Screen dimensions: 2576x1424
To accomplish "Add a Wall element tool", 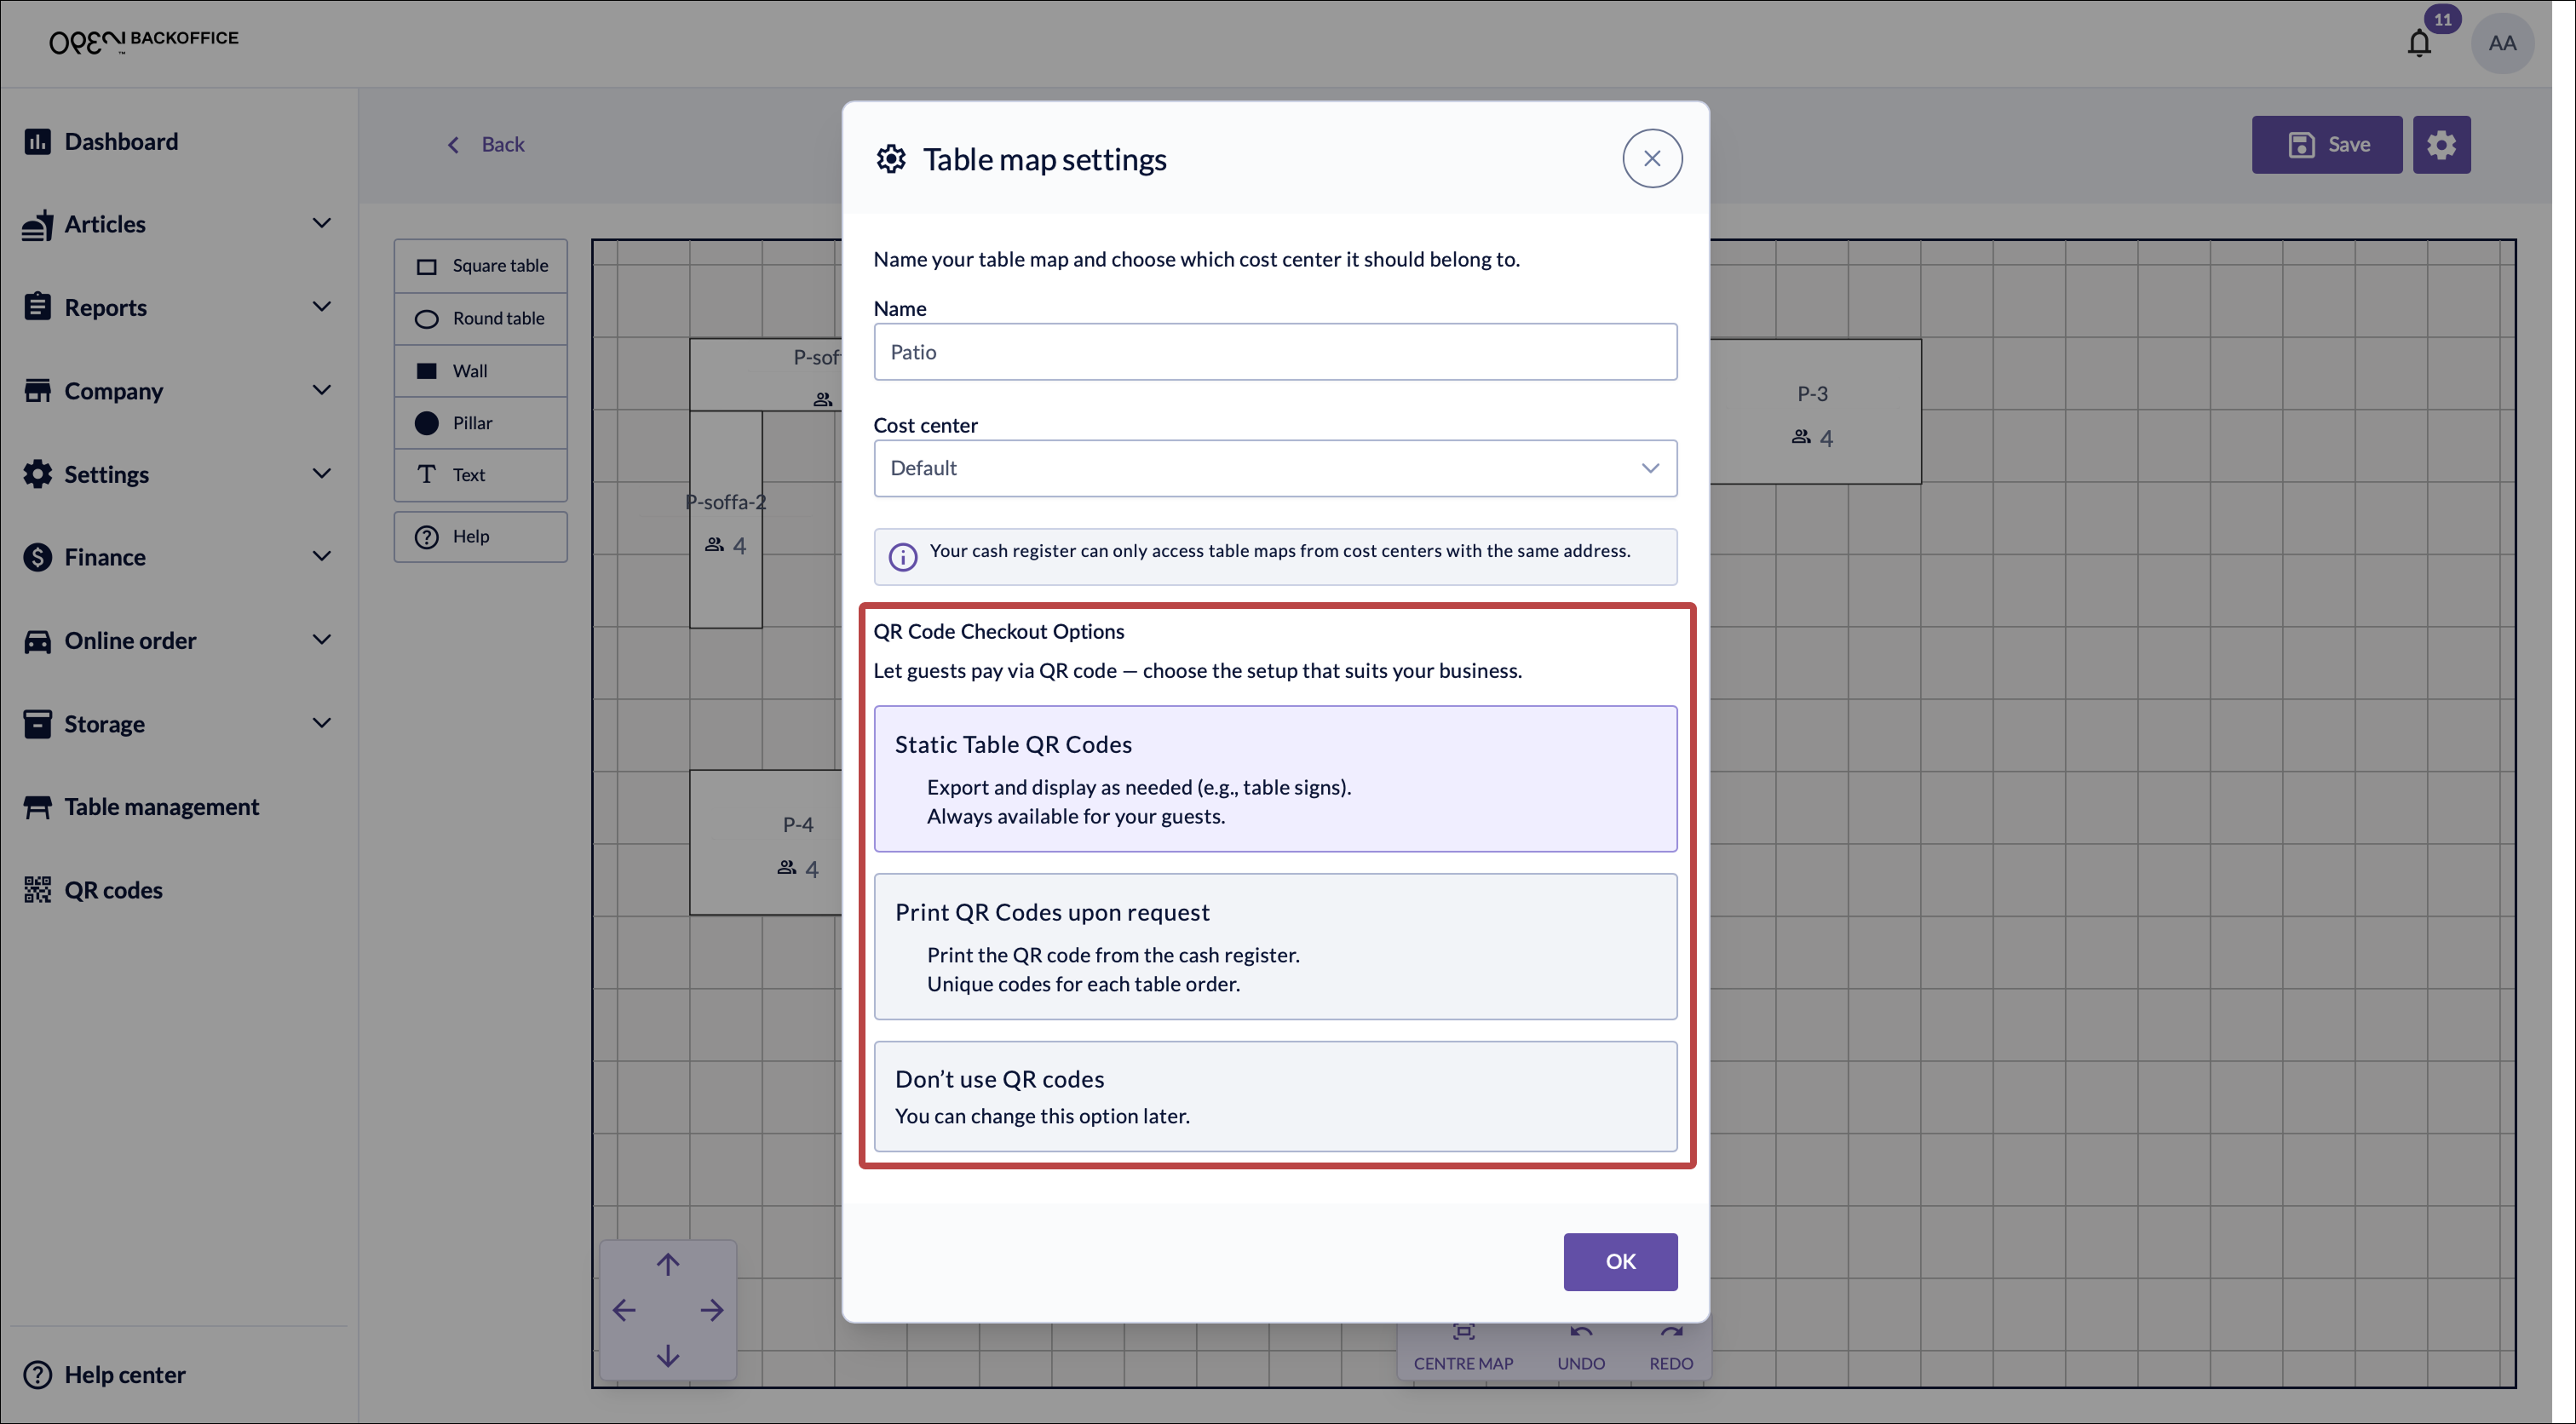I will (481, 371).
